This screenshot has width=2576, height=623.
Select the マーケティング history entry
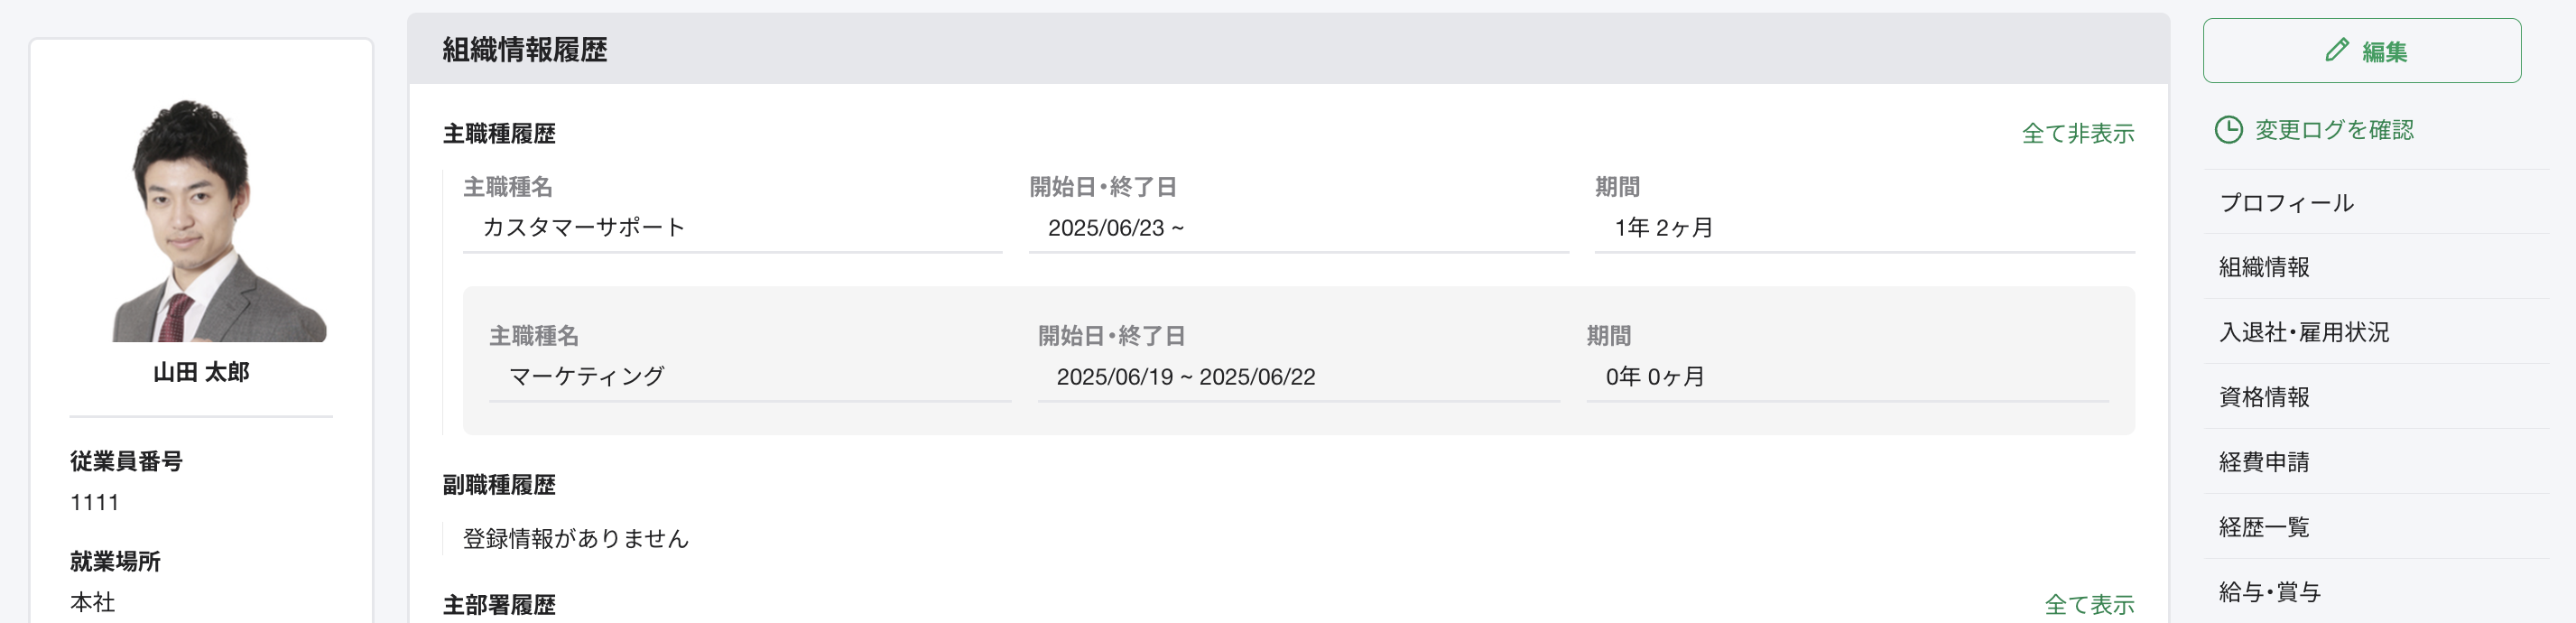1298,360
